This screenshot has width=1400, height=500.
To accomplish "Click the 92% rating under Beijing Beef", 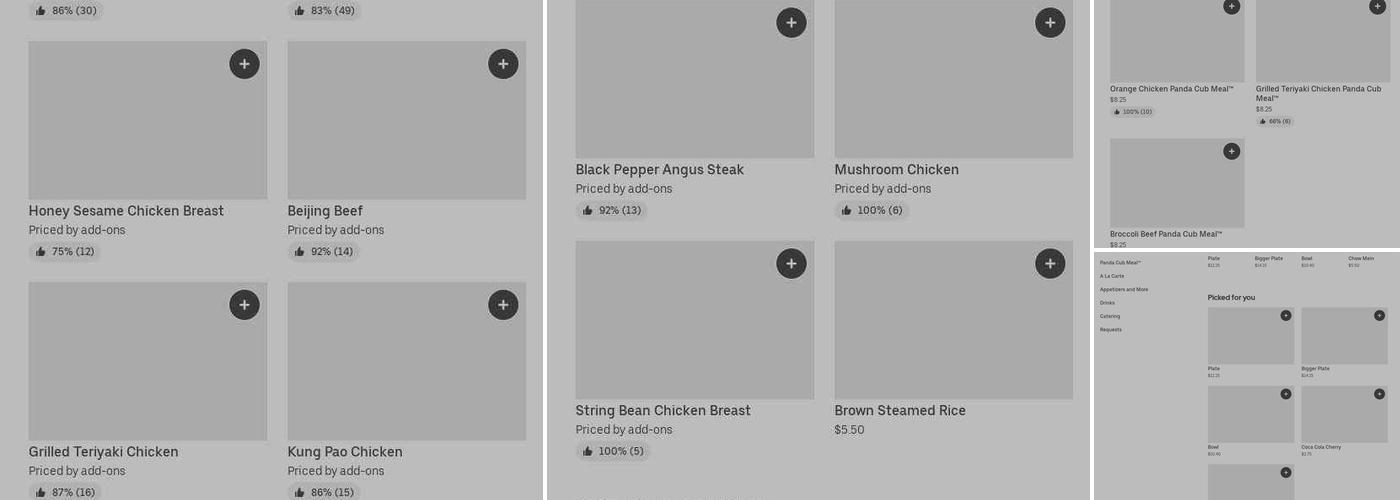I will pyautogui.click(x=323, y=252).
